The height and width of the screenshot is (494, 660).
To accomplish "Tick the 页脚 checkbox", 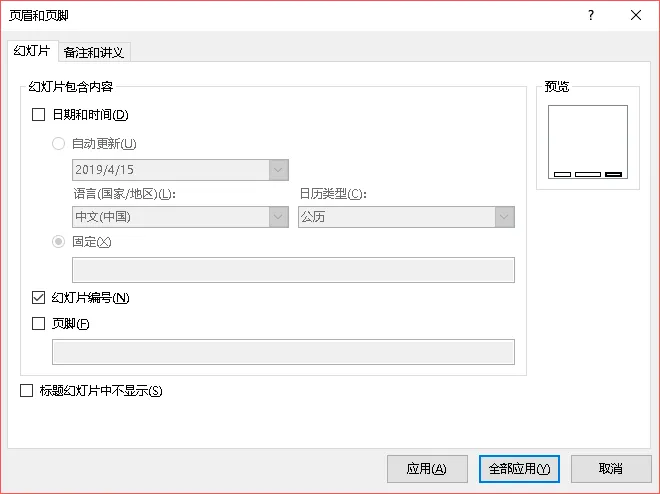I will 39,323.
